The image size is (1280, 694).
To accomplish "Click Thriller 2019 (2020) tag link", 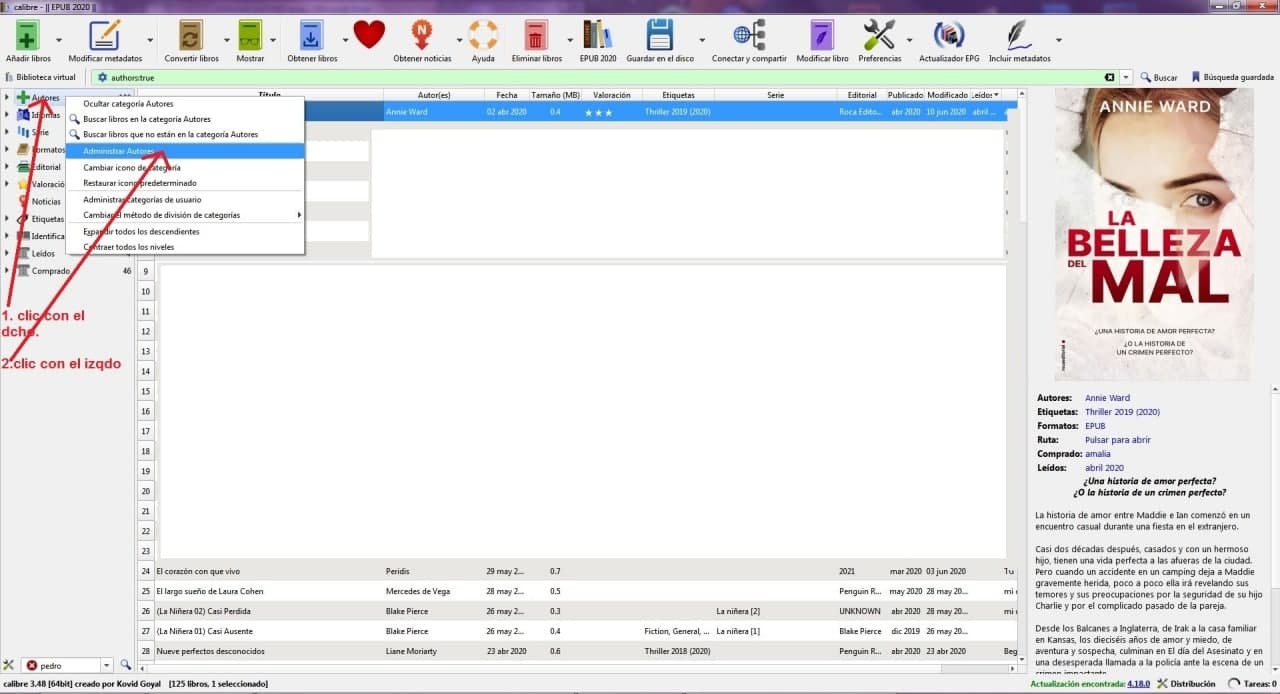I will coord(1122,412).
